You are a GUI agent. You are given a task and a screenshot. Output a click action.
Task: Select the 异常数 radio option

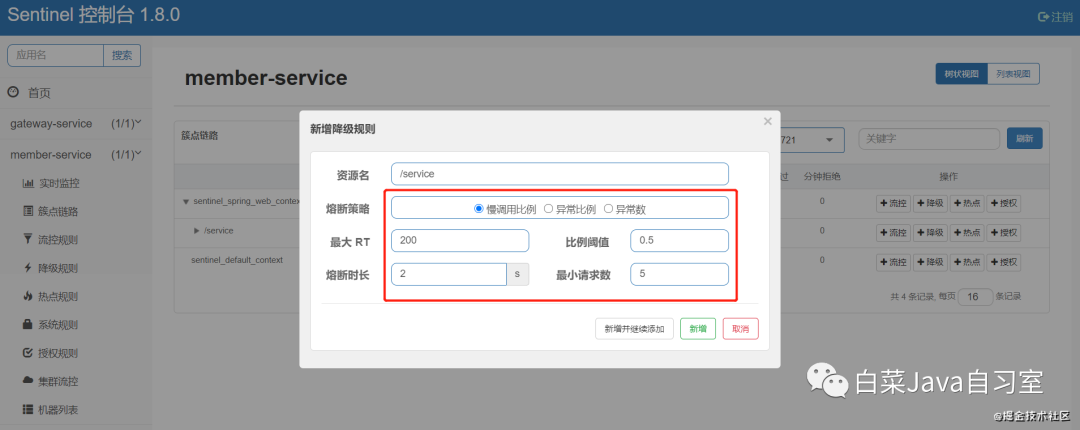tap(608, 209)
